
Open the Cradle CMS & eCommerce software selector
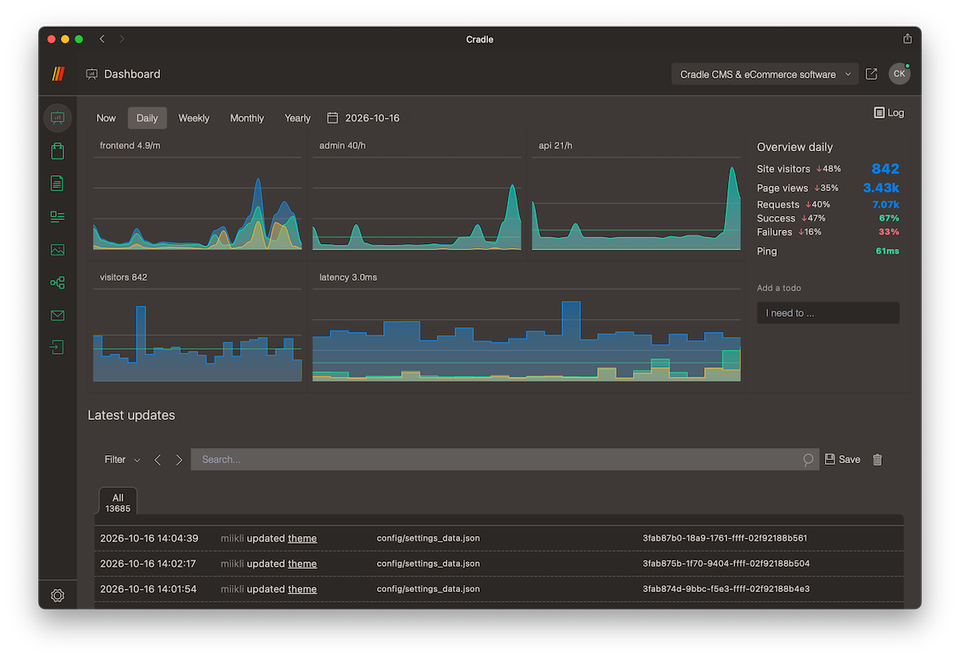click(765, 74)
